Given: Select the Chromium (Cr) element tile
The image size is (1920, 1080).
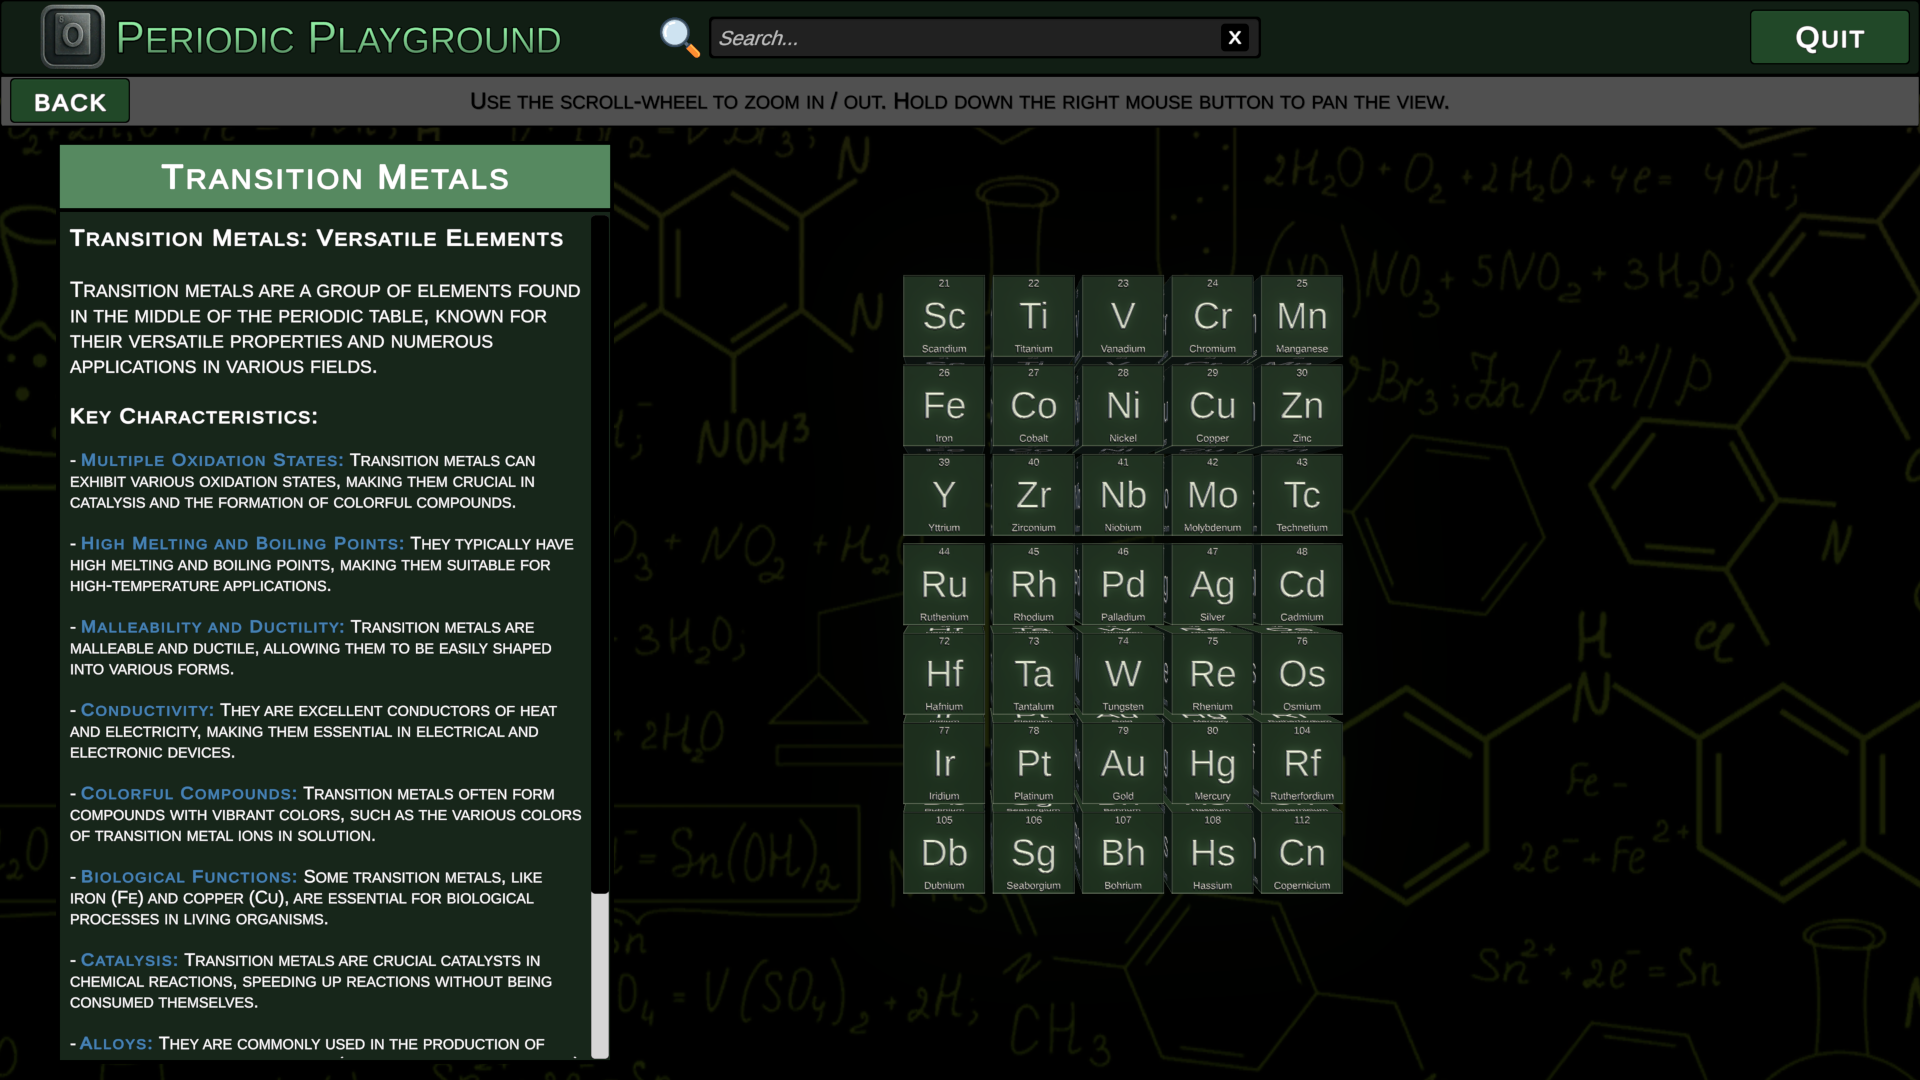Looking at the screenshot, I should [x=1212, y=316].
